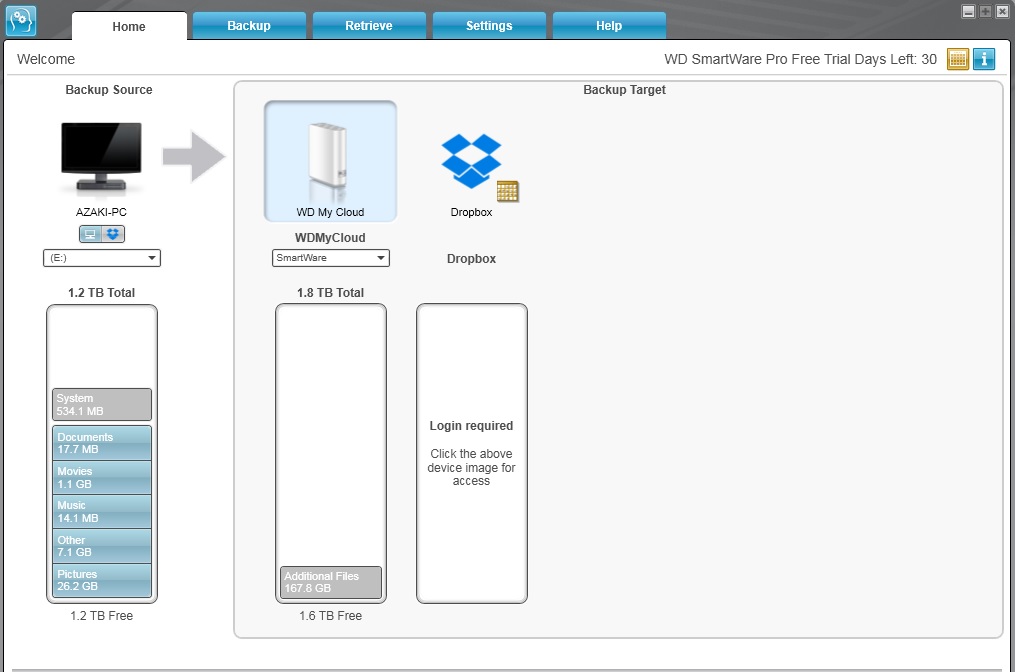Click the calendar badge on Dropbox icon
Image resolution: width=1015 pixels, height=672 pixels.
pos(508,191)
